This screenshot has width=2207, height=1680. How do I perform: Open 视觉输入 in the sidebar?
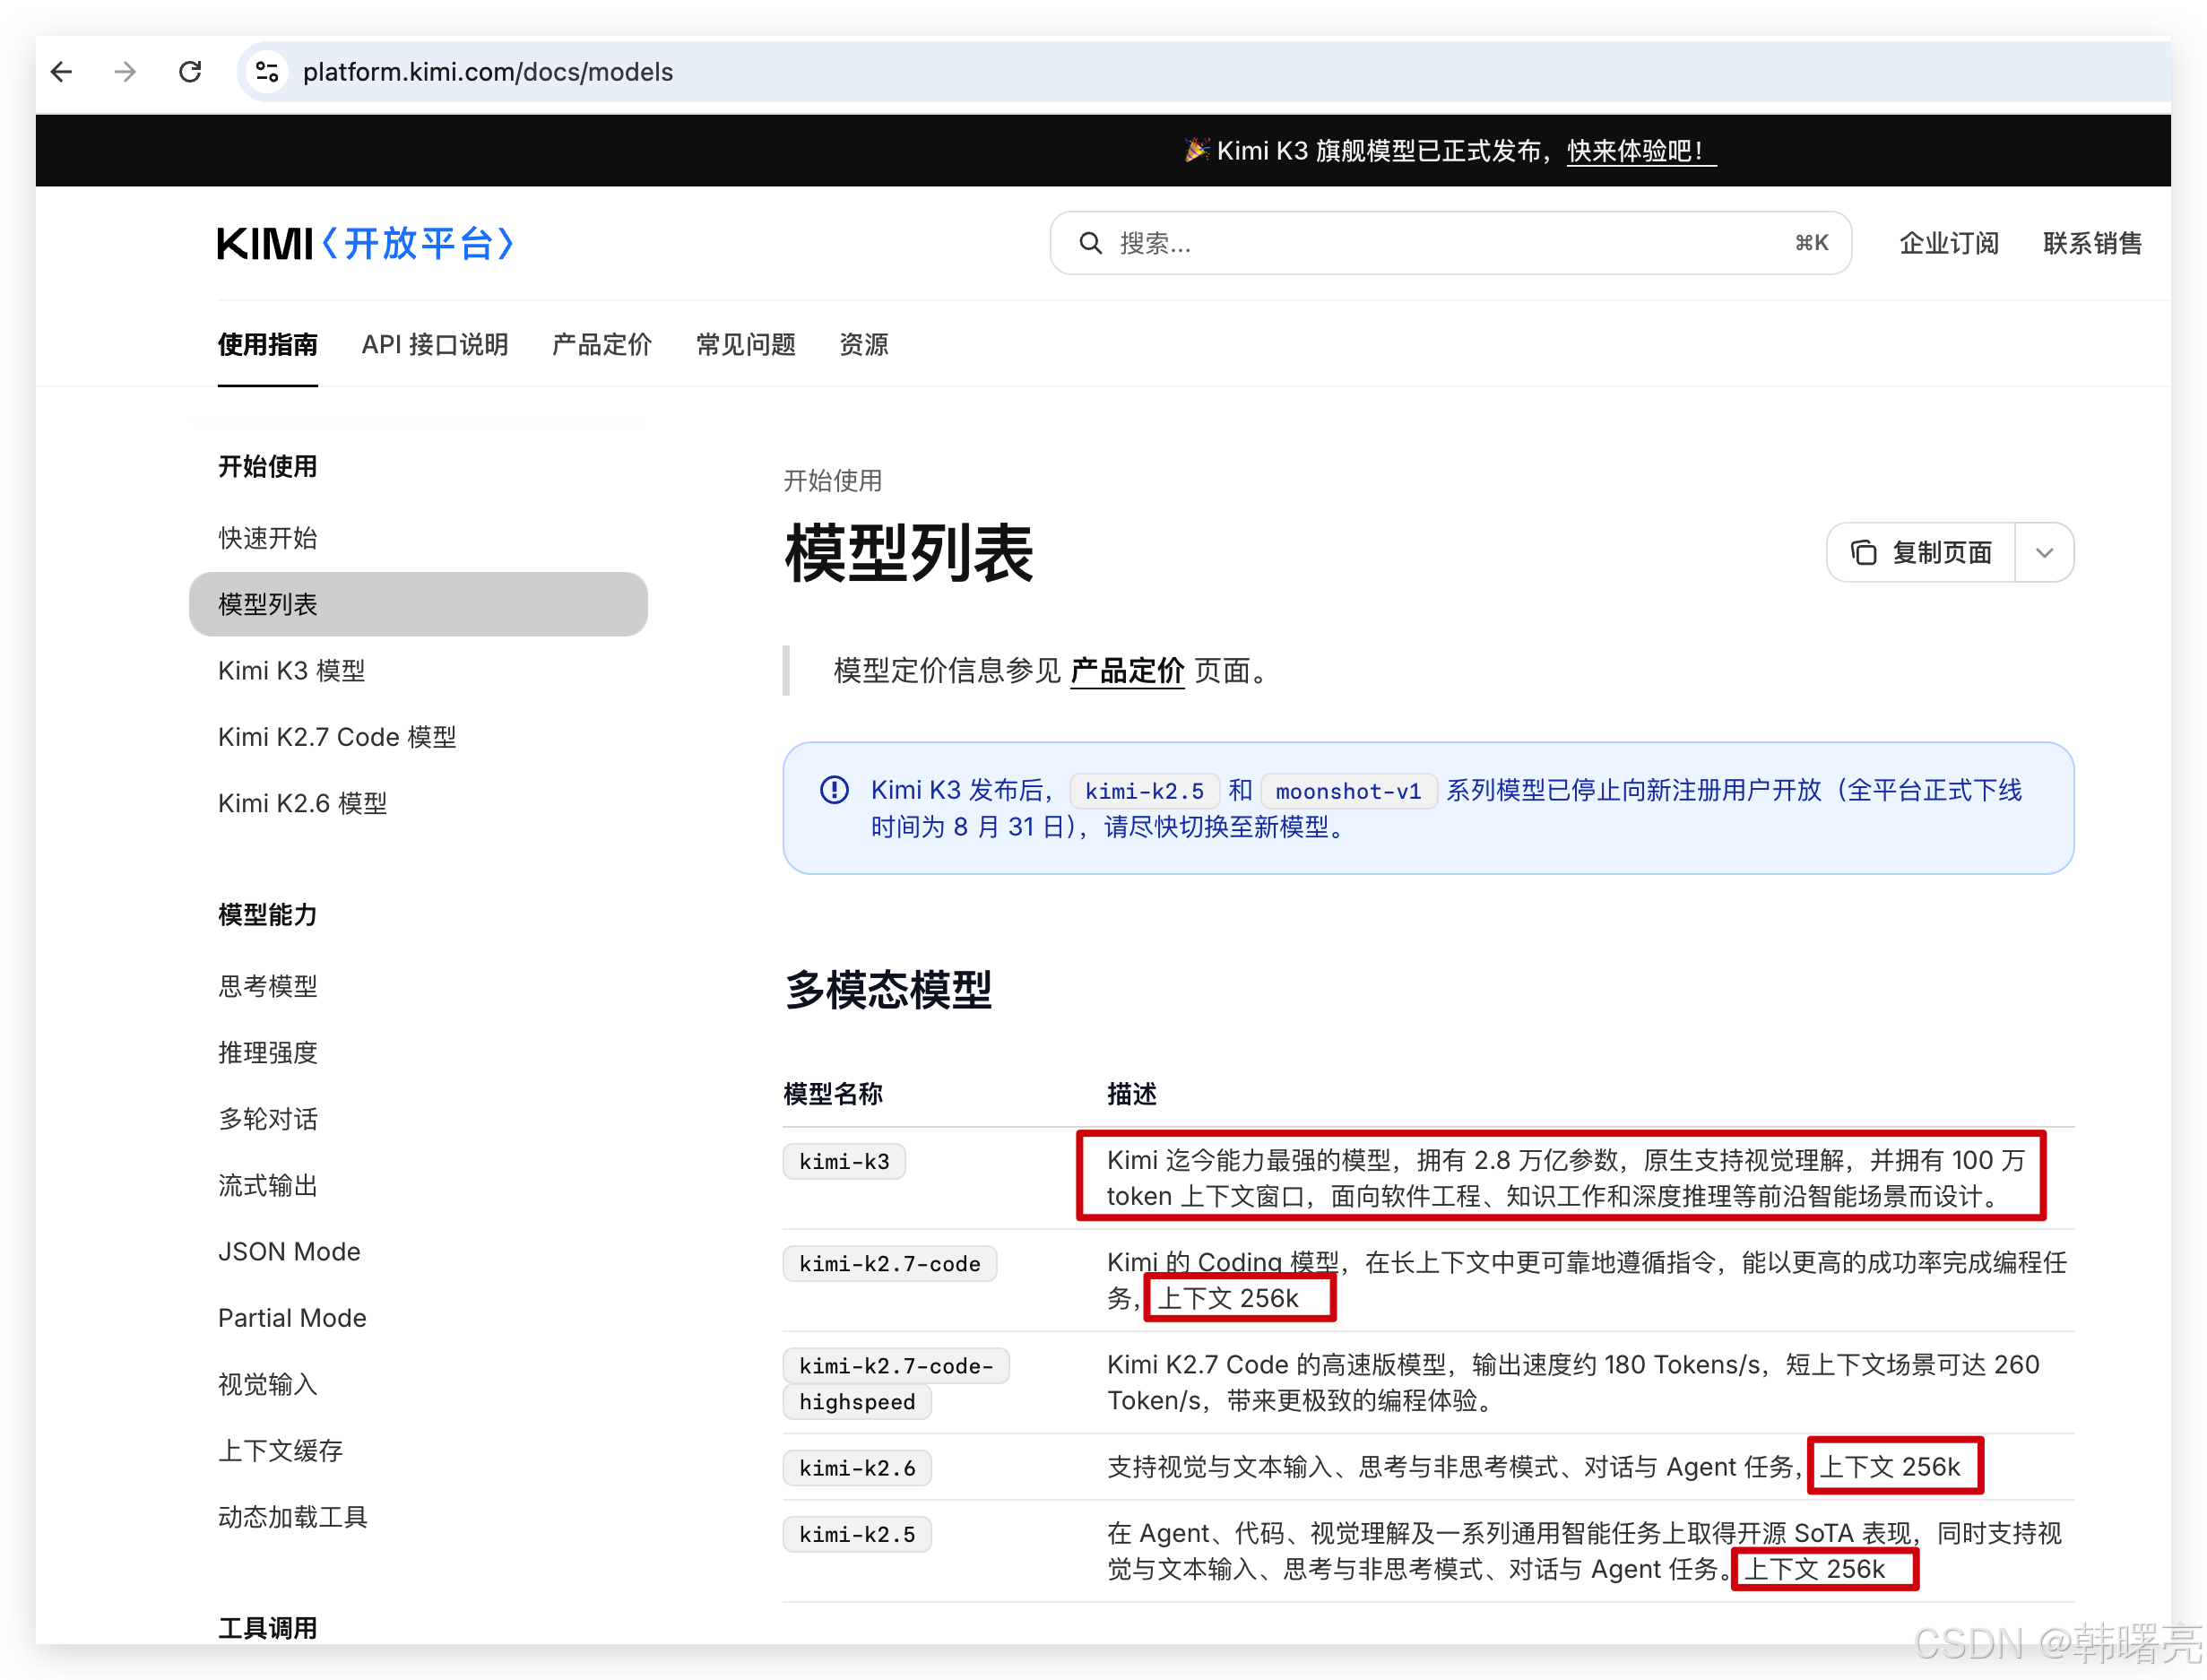pos(267,1384)
